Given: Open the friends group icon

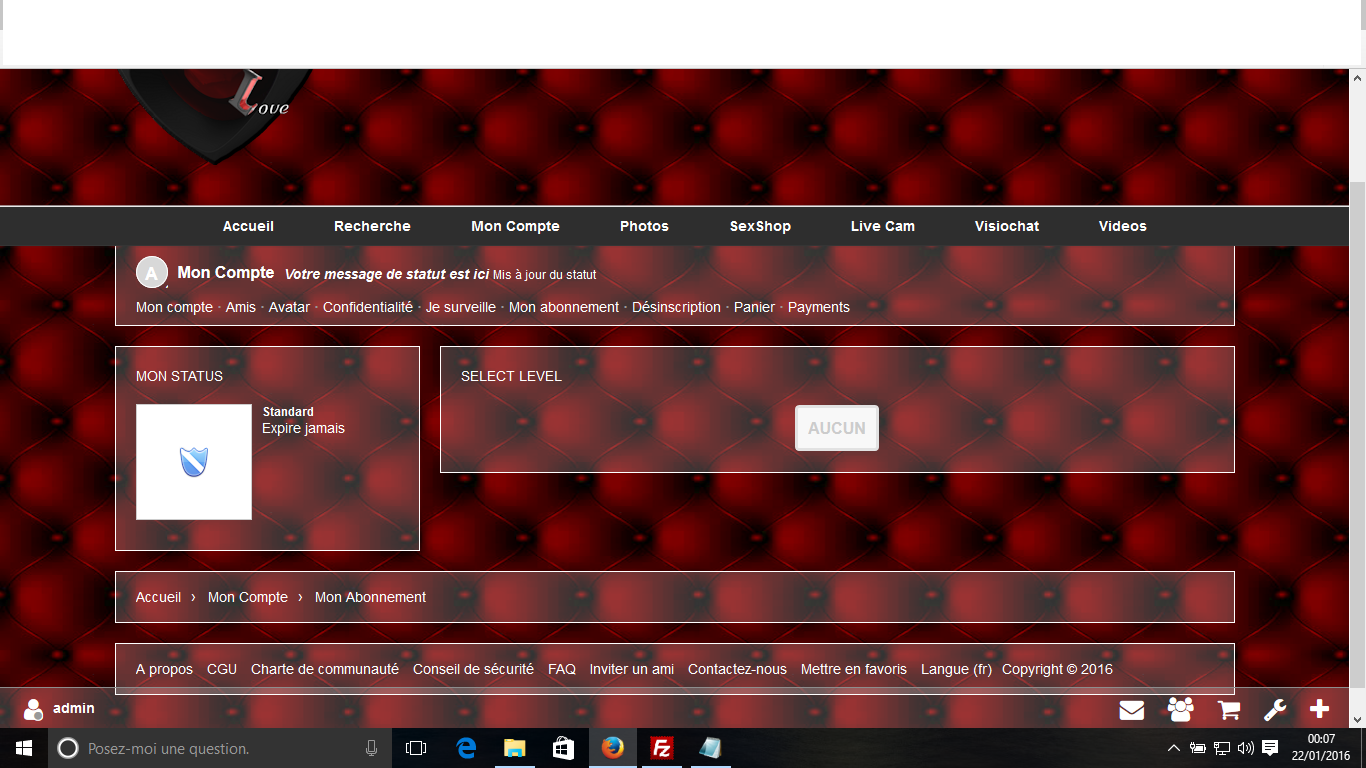Looking at the screenshot, I should 1180,710.
